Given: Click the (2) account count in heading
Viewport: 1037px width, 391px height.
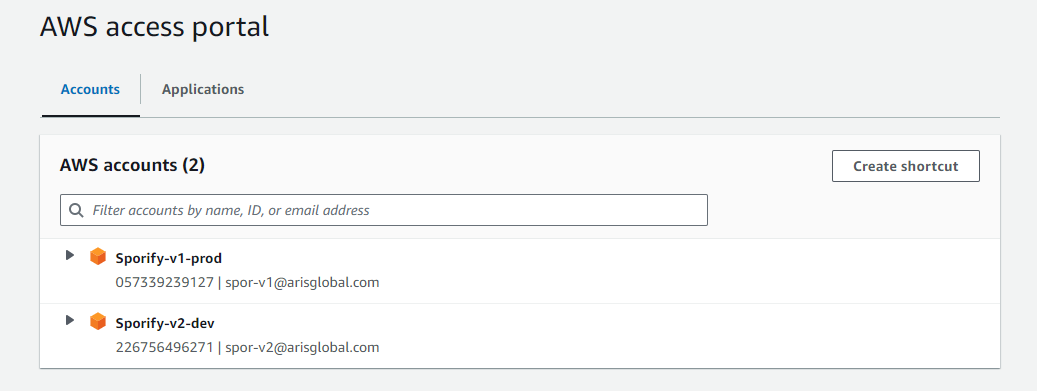Looking at the screenshot, I should 193,165.
